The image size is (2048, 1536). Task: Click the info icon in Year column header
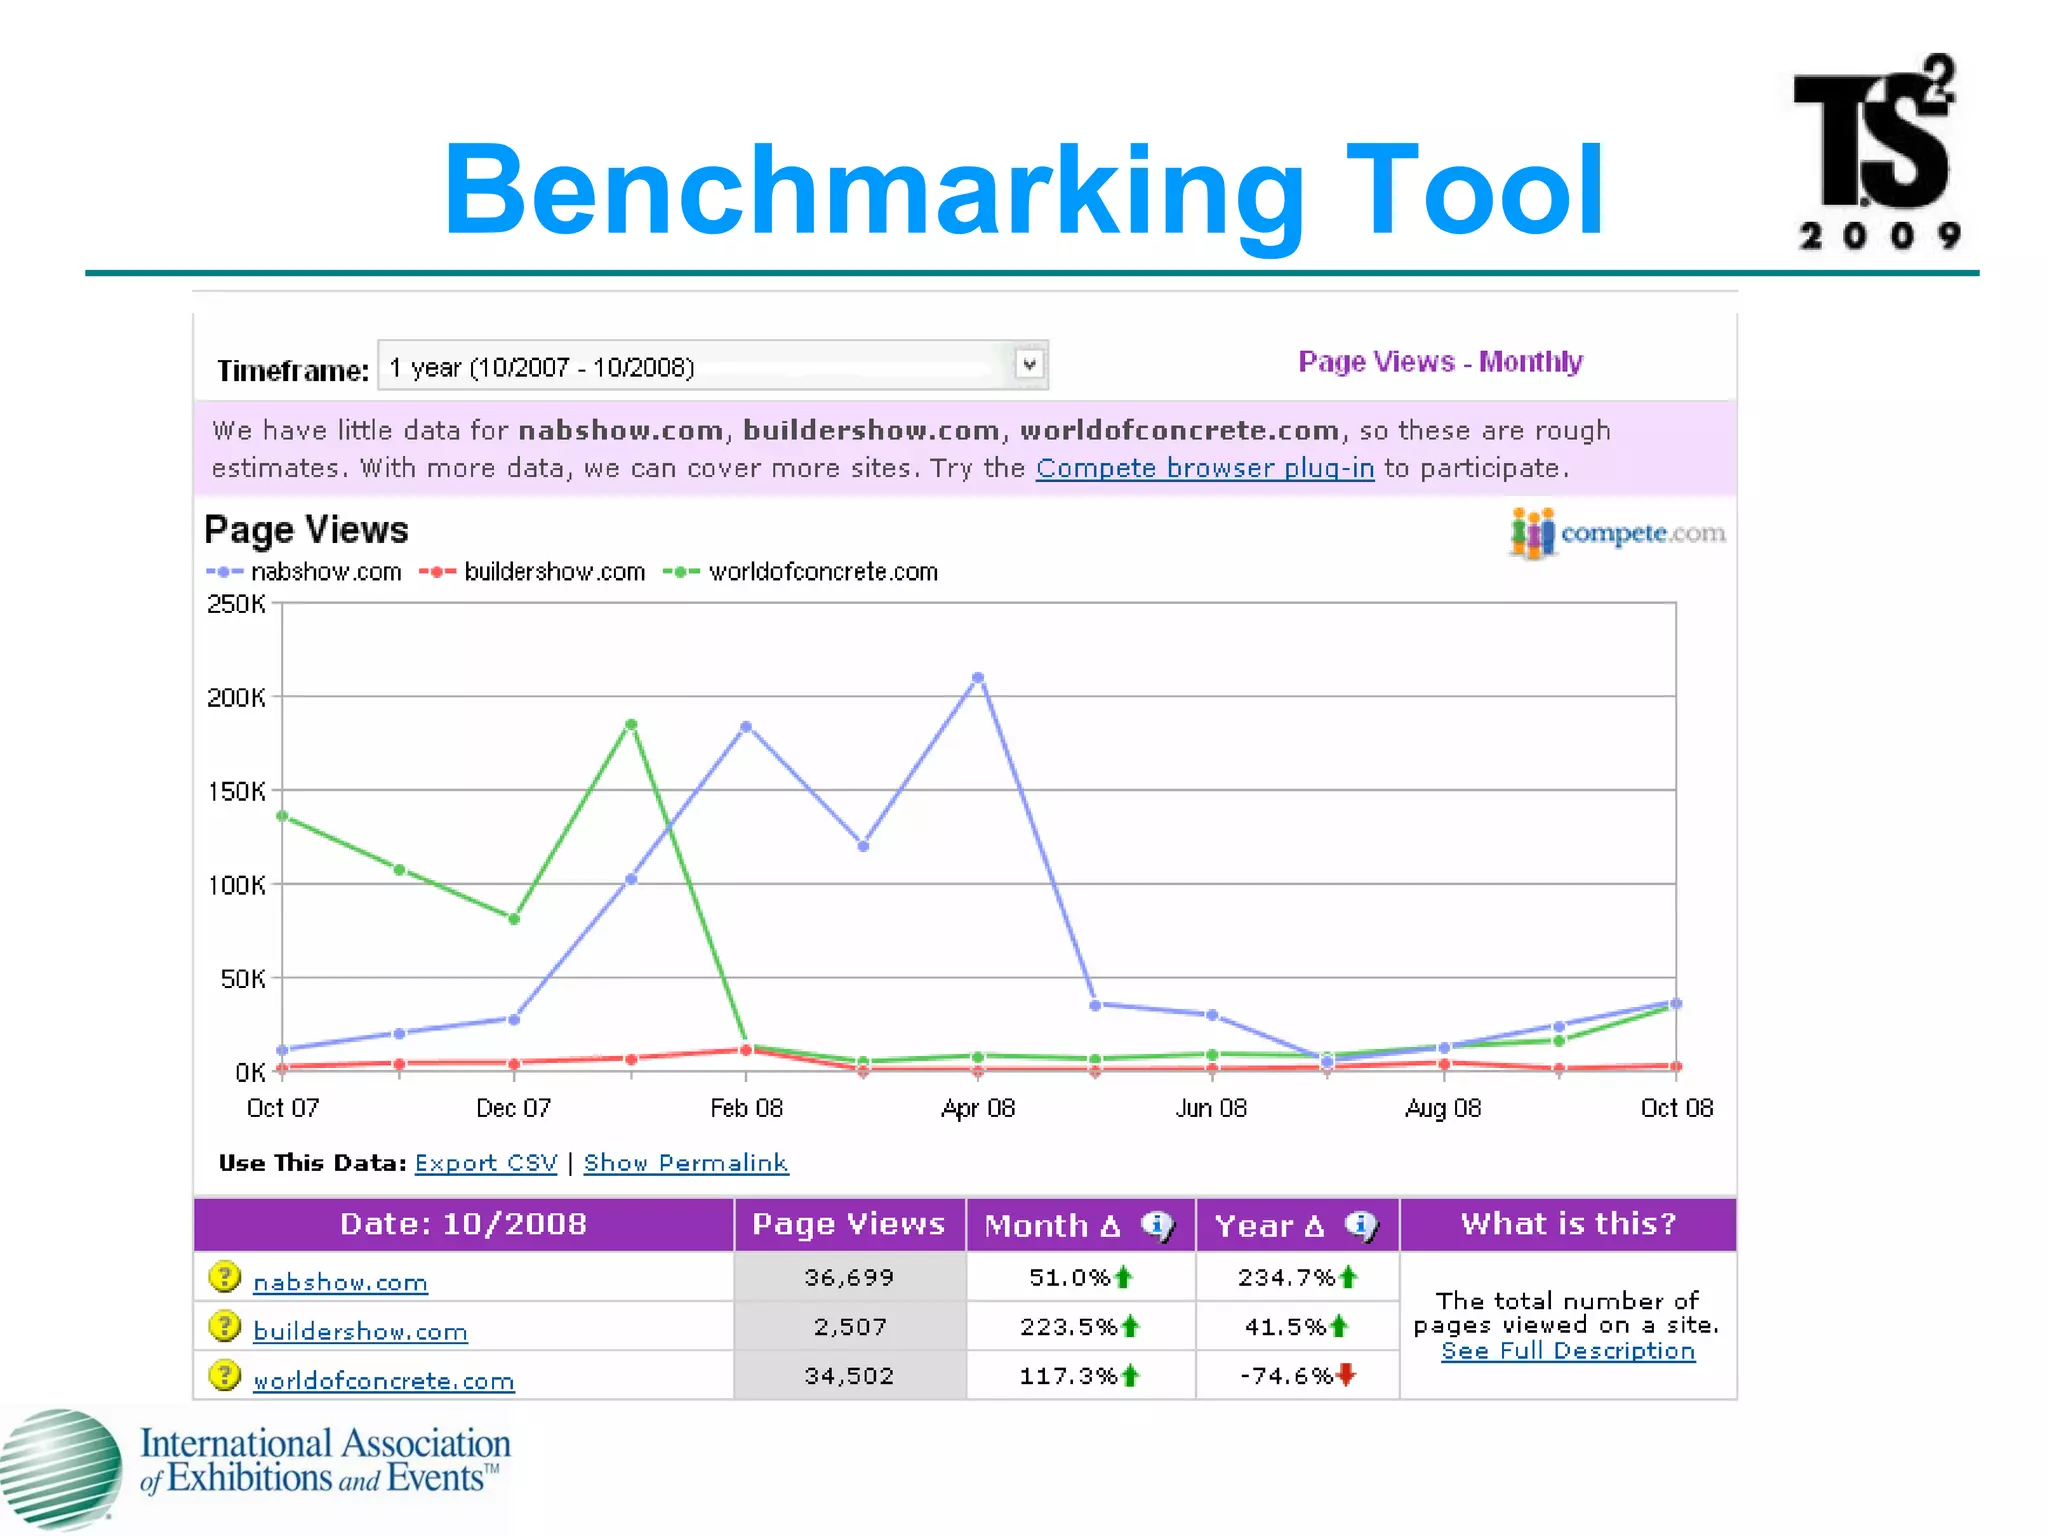click(x=1361, y=1225)
